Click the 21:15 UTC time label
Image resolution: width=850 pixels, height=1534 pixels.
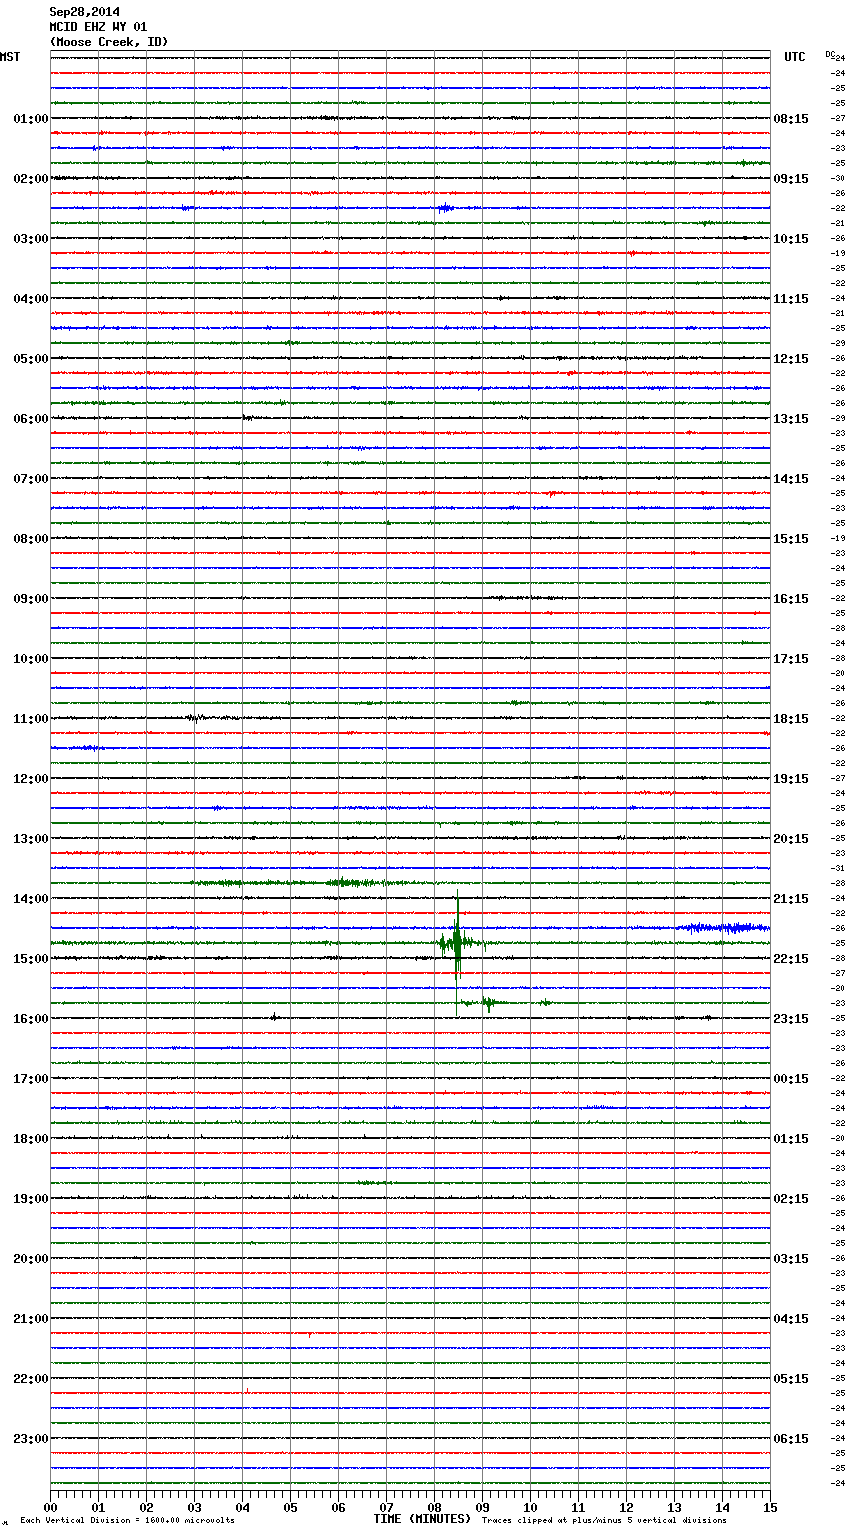[791, 899]
